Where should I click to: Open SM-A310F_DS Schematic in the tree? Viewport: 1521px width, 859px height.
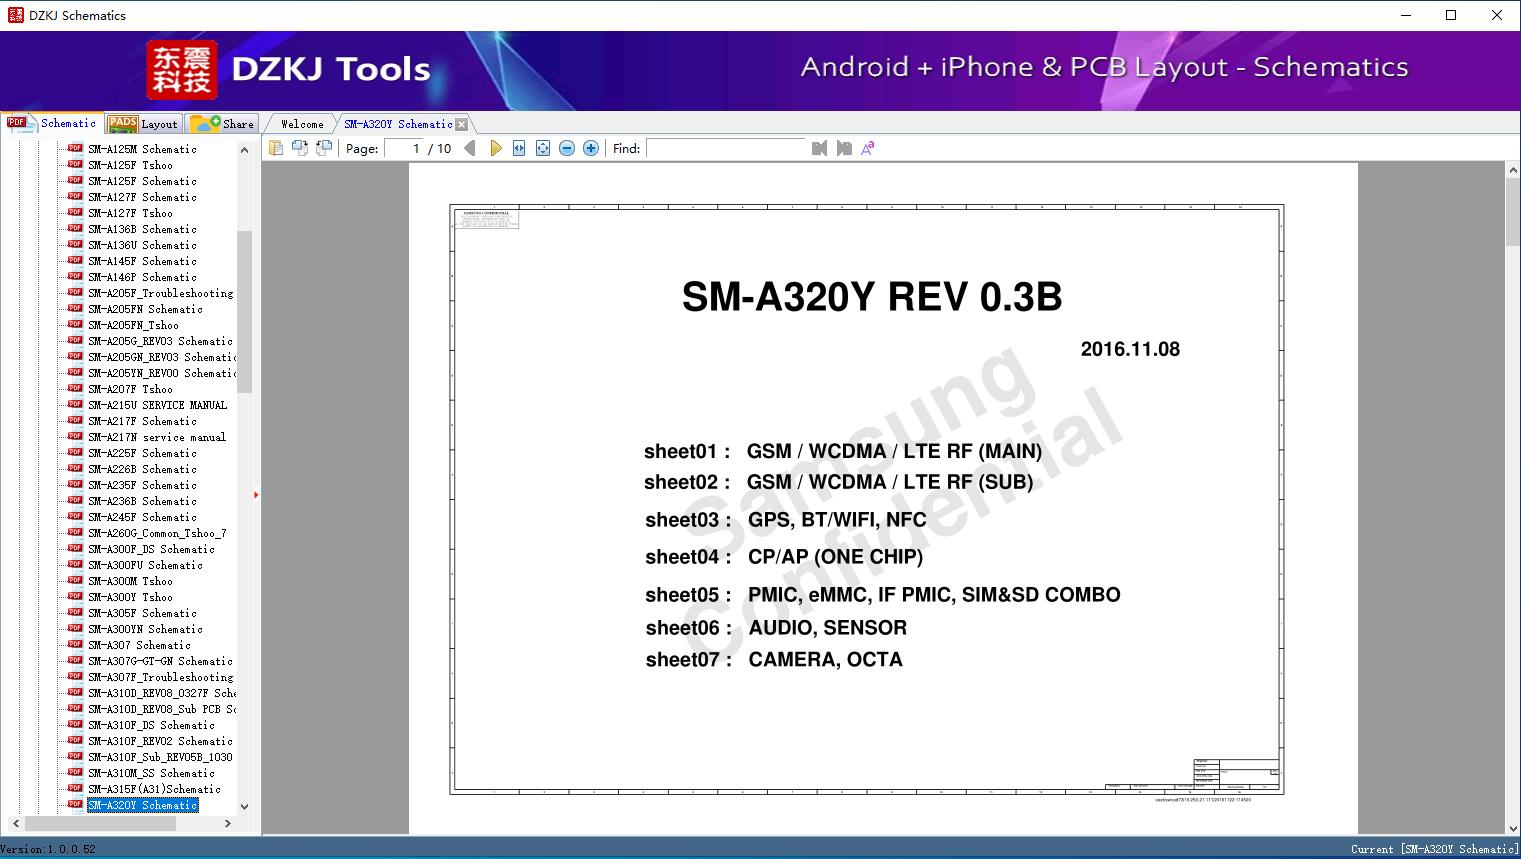(x=151, y=725)
